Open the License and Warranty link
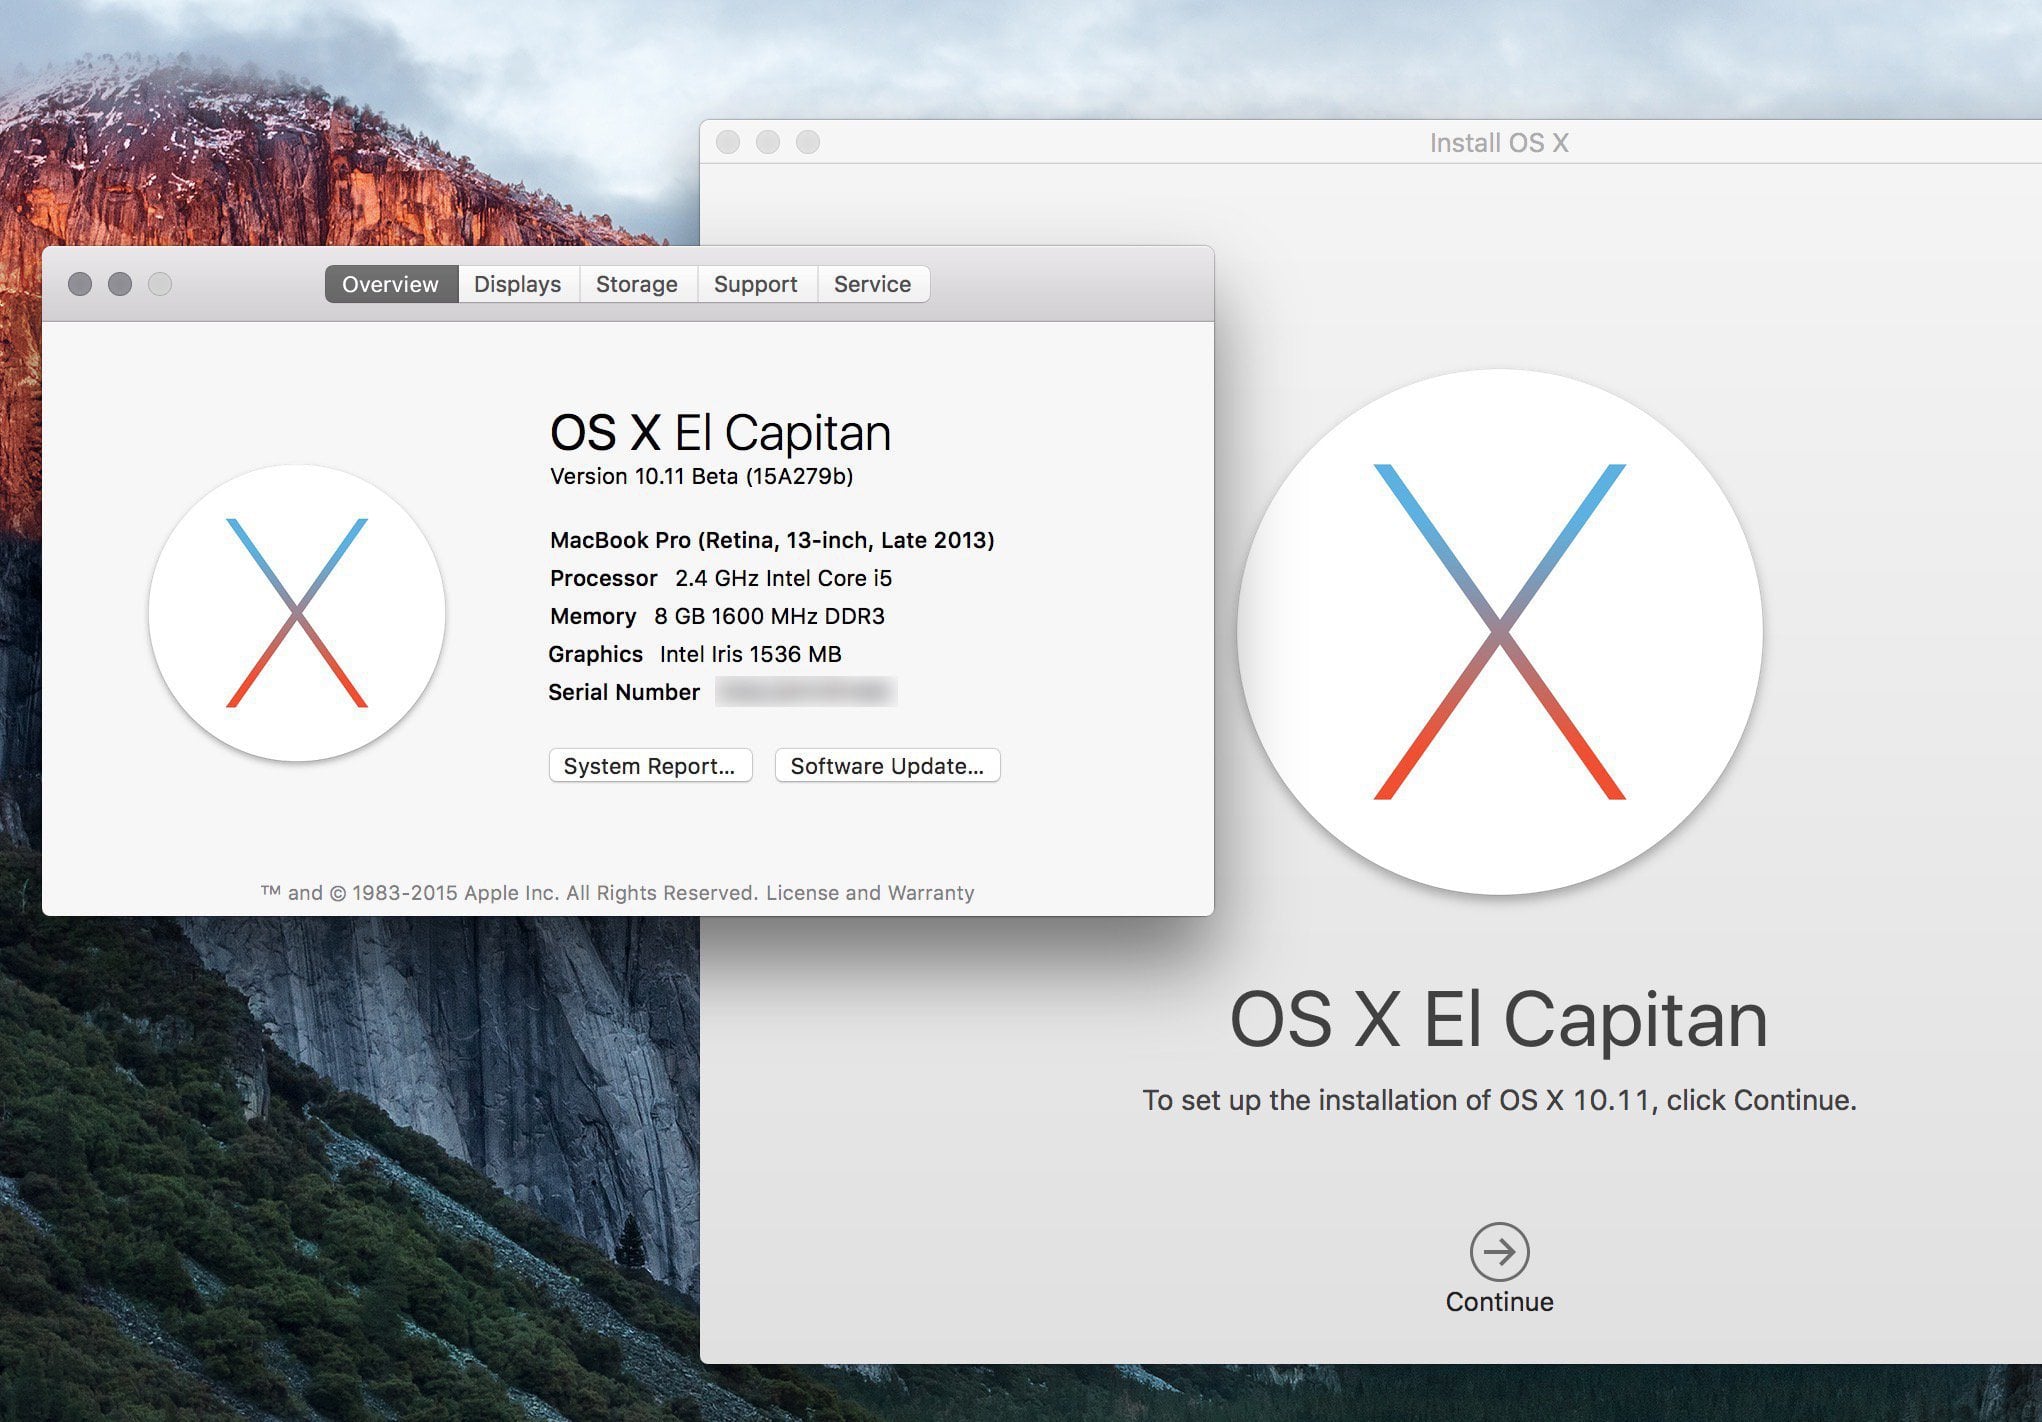The image size is (2042, 1422). coord(869,893)
